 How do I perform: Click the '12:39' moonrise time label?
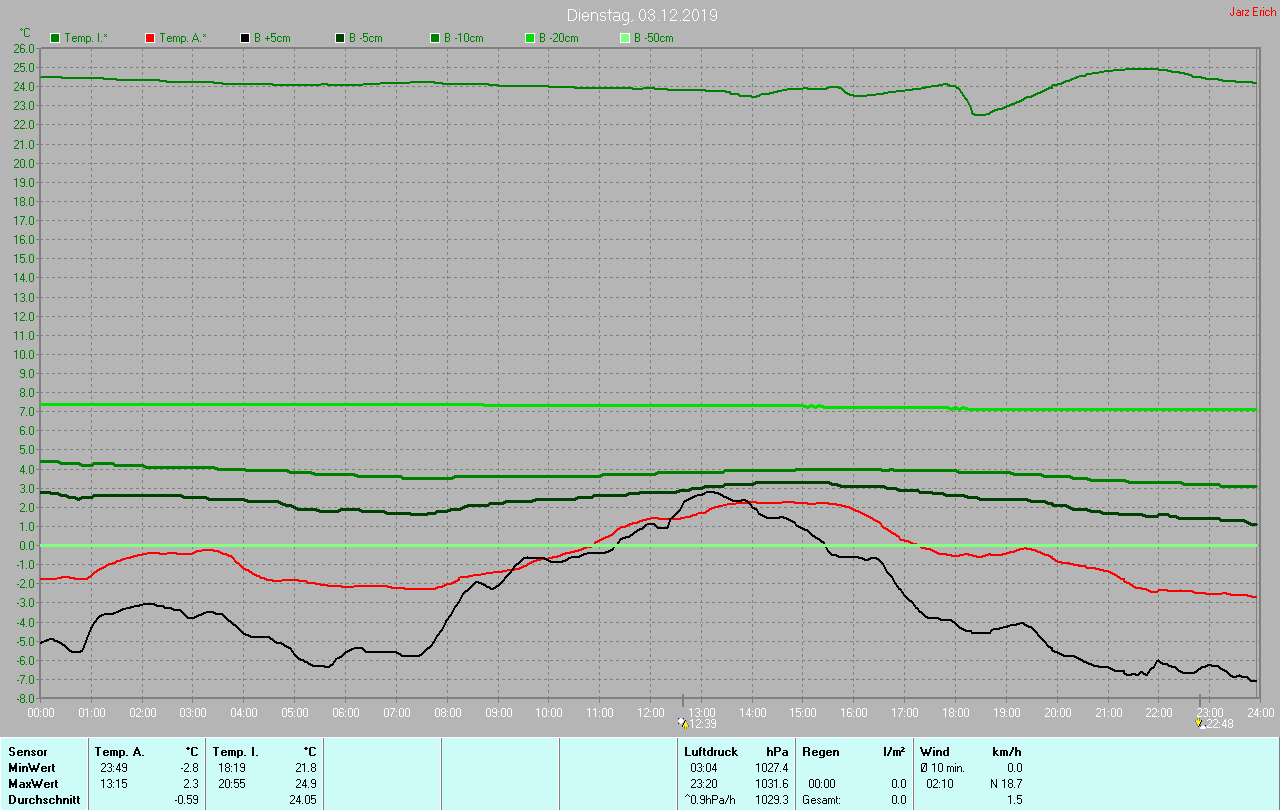click(704, 724)
